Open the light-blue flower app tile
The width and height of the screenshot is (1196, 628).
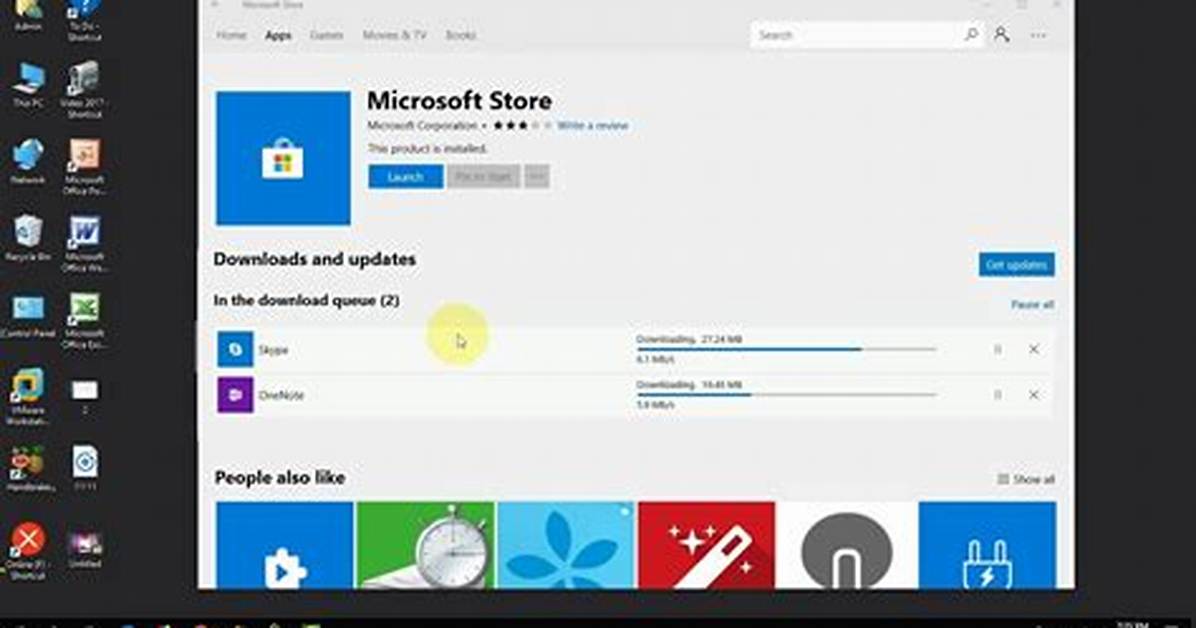[x=566, y=545]
